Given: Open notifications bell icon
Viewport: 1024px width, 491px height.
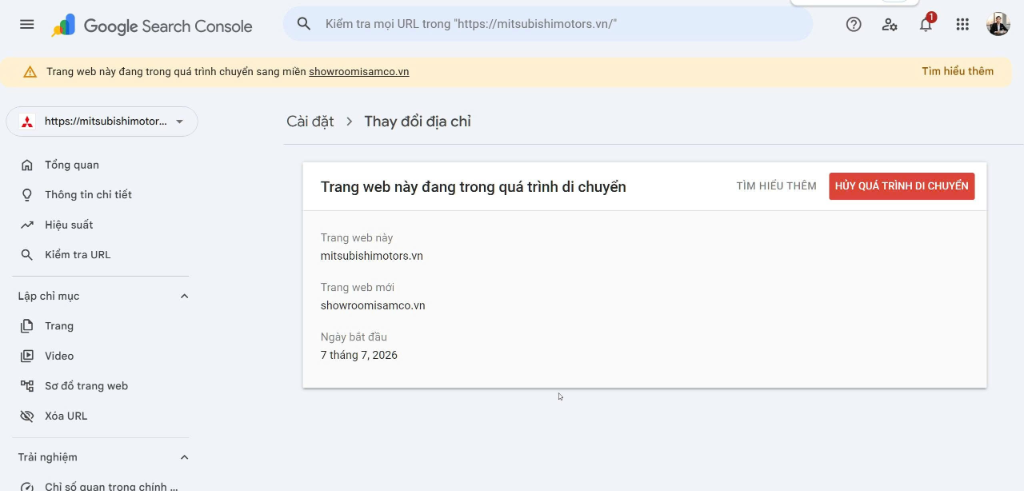Looking at the screenshot, I should coord(925,25).
